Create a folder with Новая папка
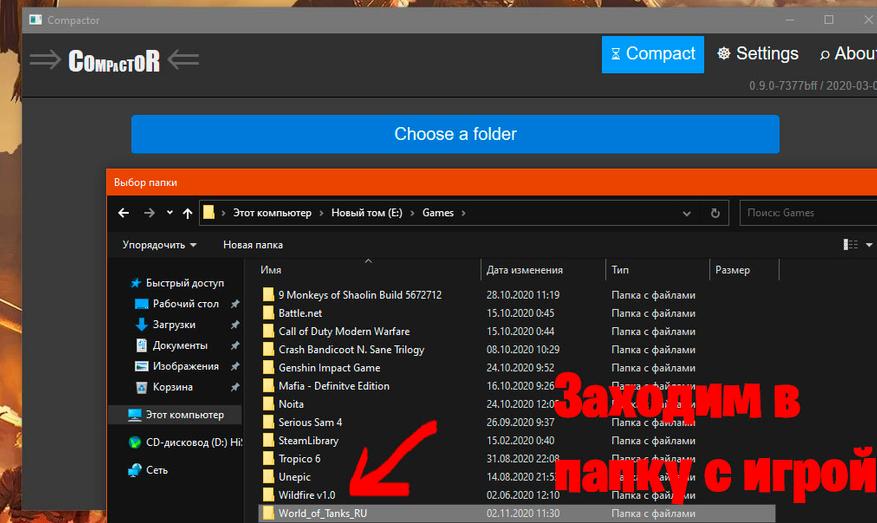The image size is (877, 523). pos(252,245)
